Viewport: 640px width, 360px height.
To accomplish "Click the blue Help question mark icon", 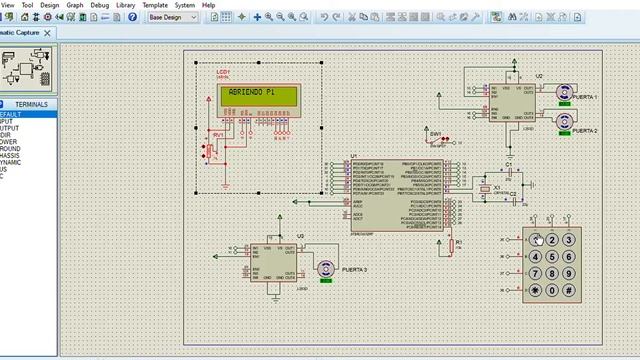I will coord(132,17).
